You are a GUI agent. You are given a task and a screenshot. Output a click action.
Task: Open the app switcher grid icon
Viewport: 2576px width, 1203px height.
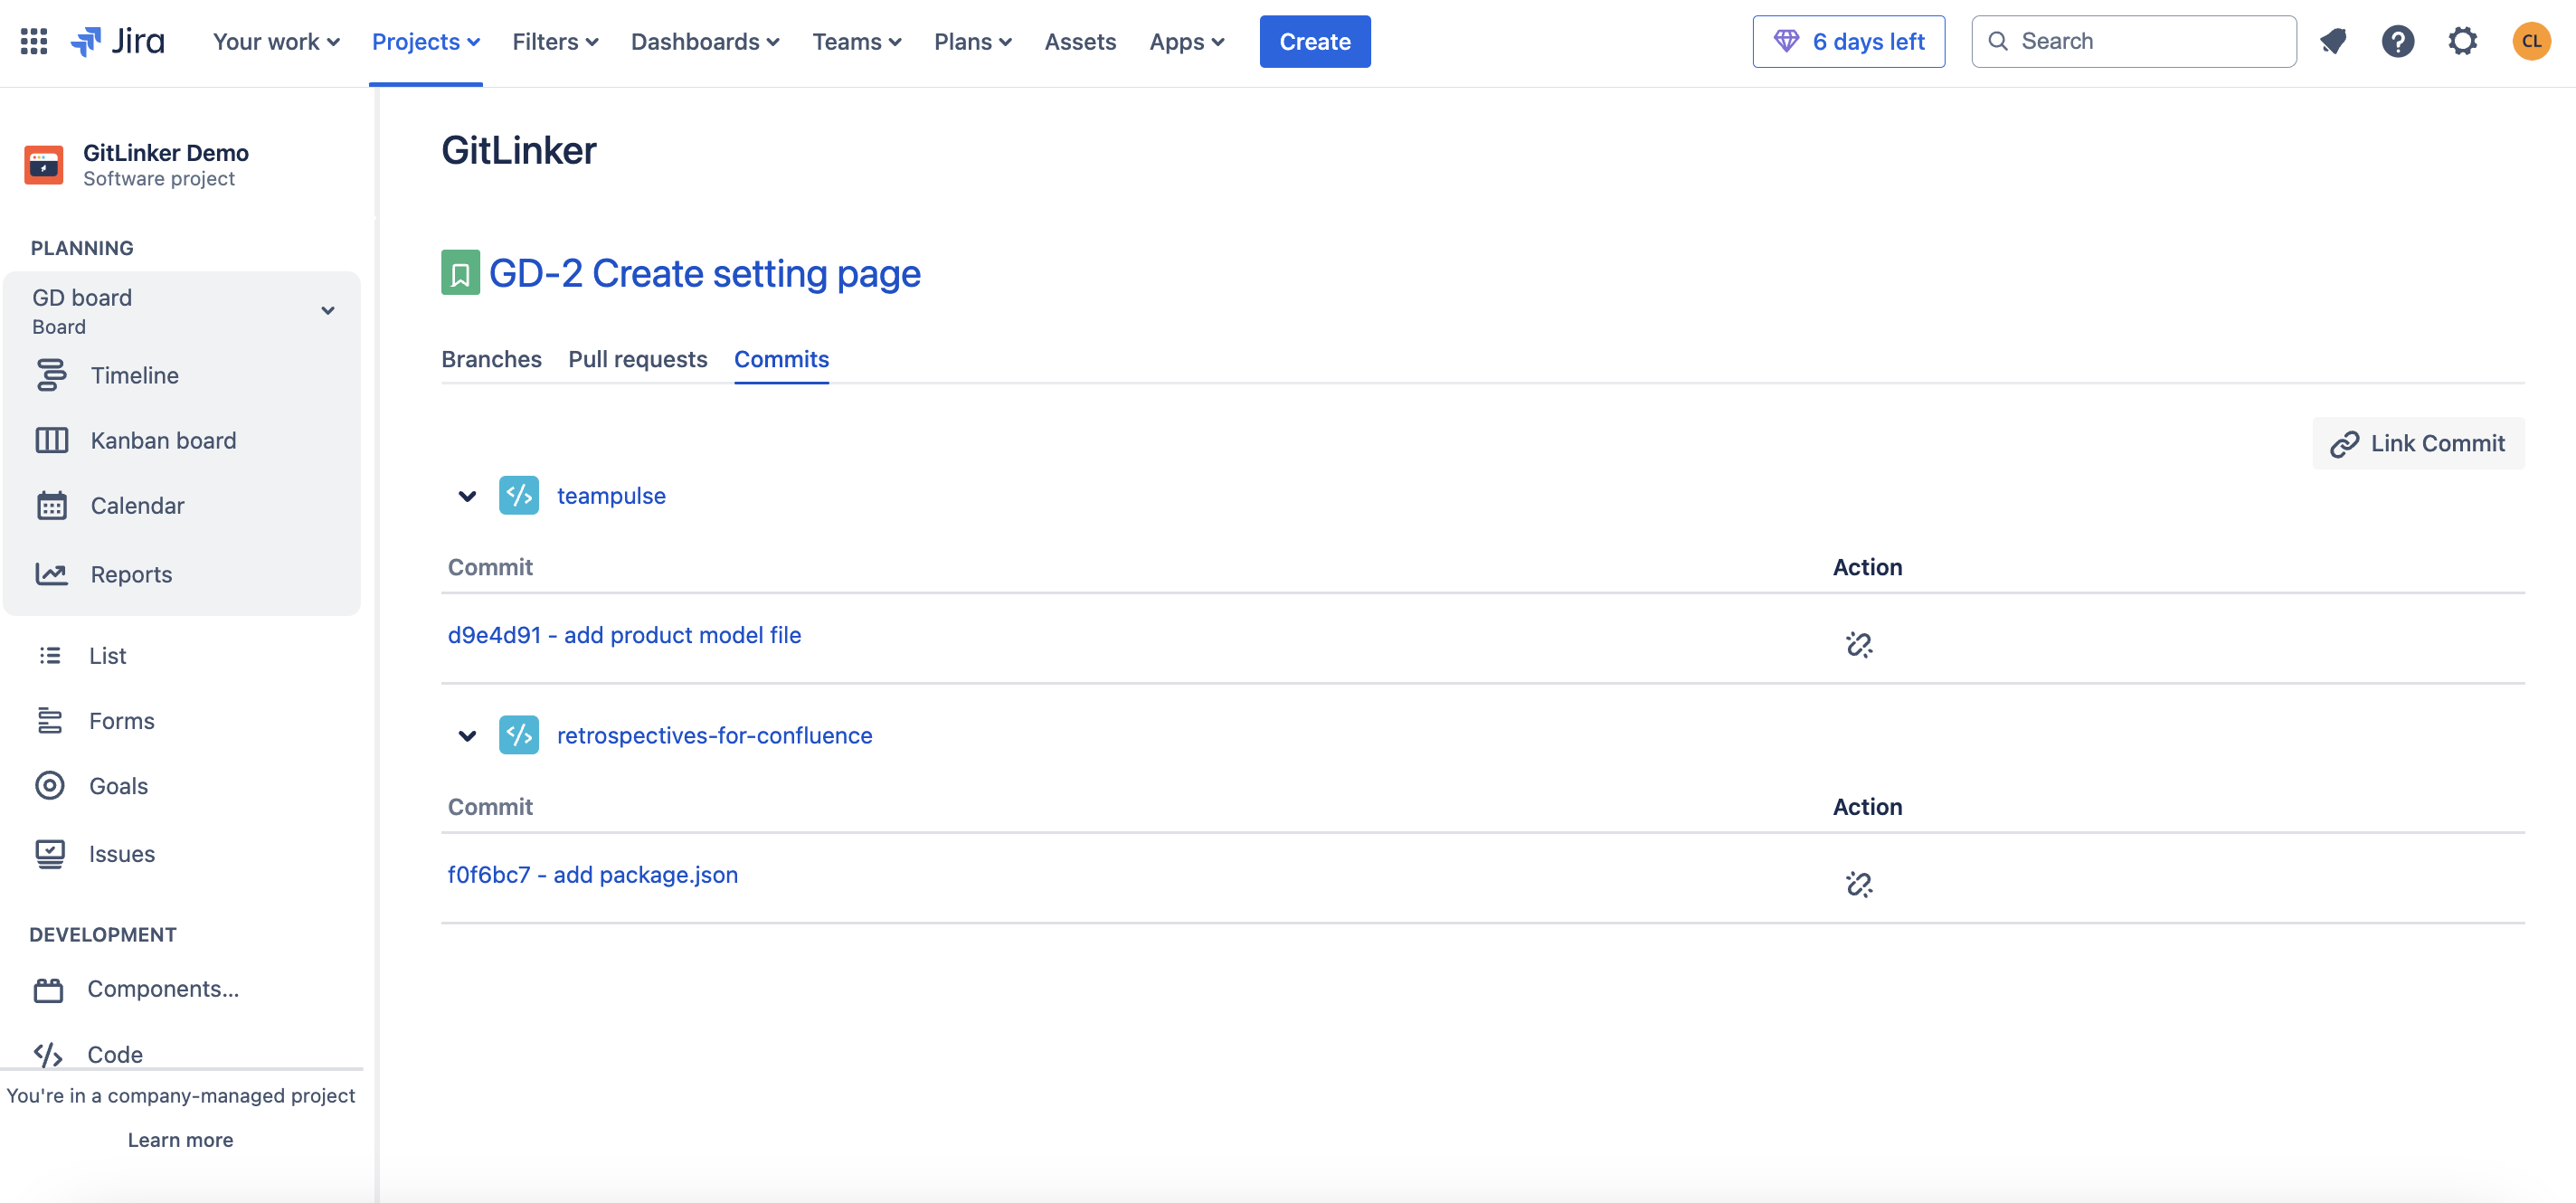33,41
